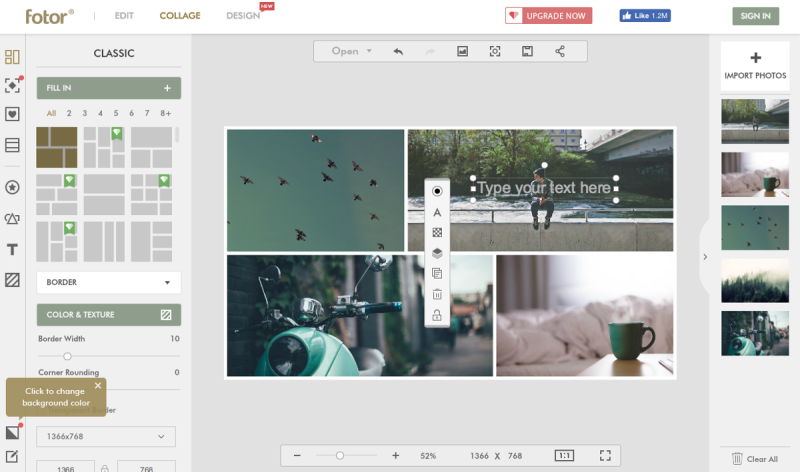This screenshot has width=800, height=472.
Task: Open the Stickers star icon in sidebar
Action: click(x=12, y=187)
